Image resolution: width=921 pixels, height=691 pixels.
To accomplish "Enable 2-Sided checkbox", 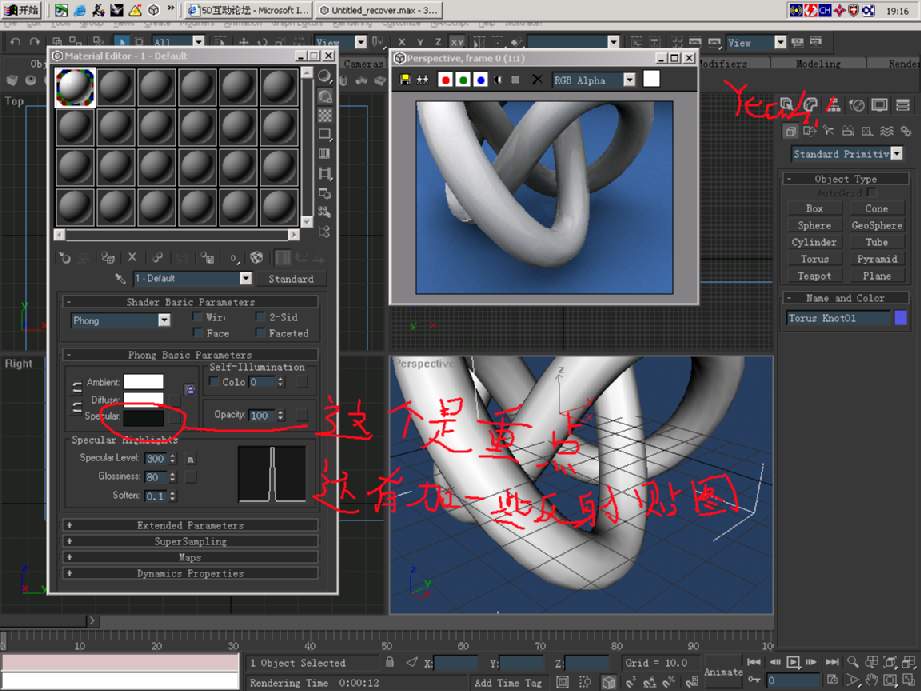I will [x=261, y=317].
